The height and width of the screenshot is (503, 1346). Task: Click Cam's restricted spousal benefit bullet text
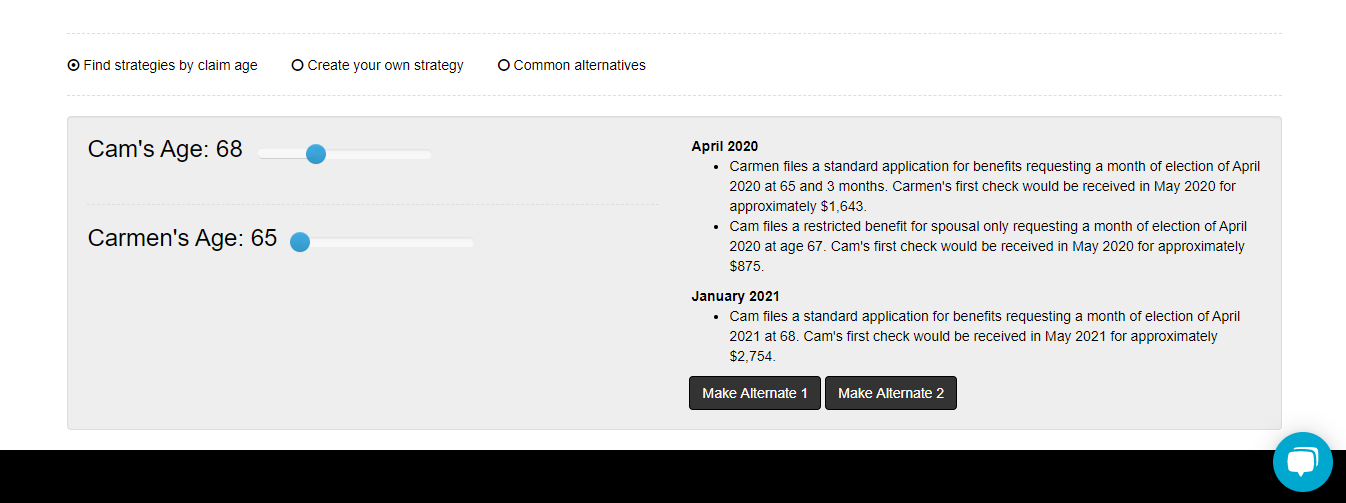(x=988, y=246)
